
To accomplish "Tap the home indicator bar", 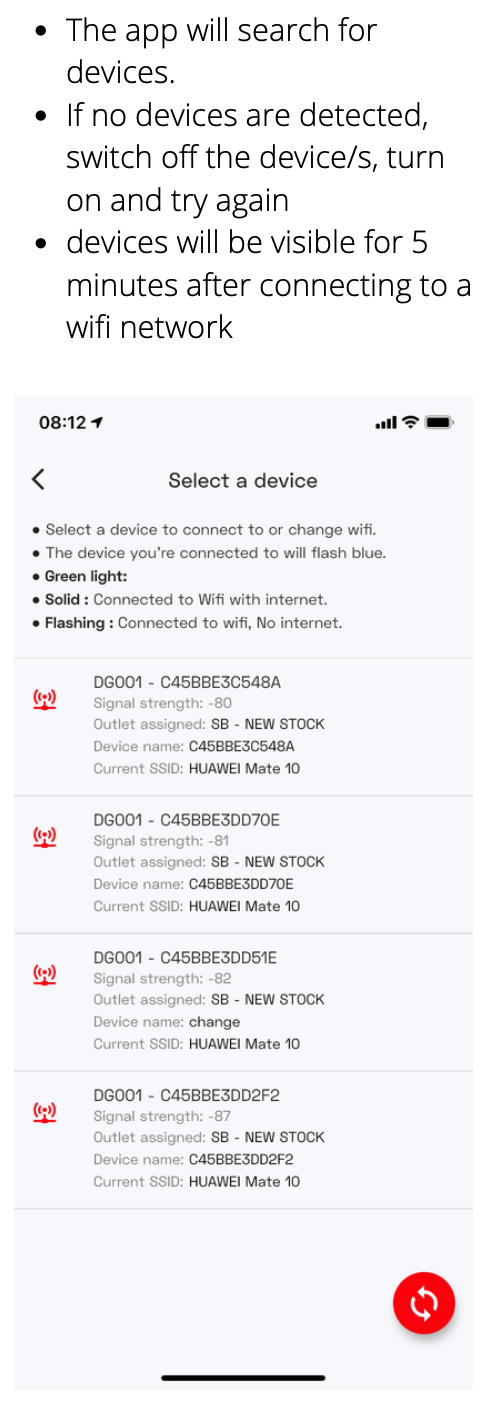I will coord(243,1378).
